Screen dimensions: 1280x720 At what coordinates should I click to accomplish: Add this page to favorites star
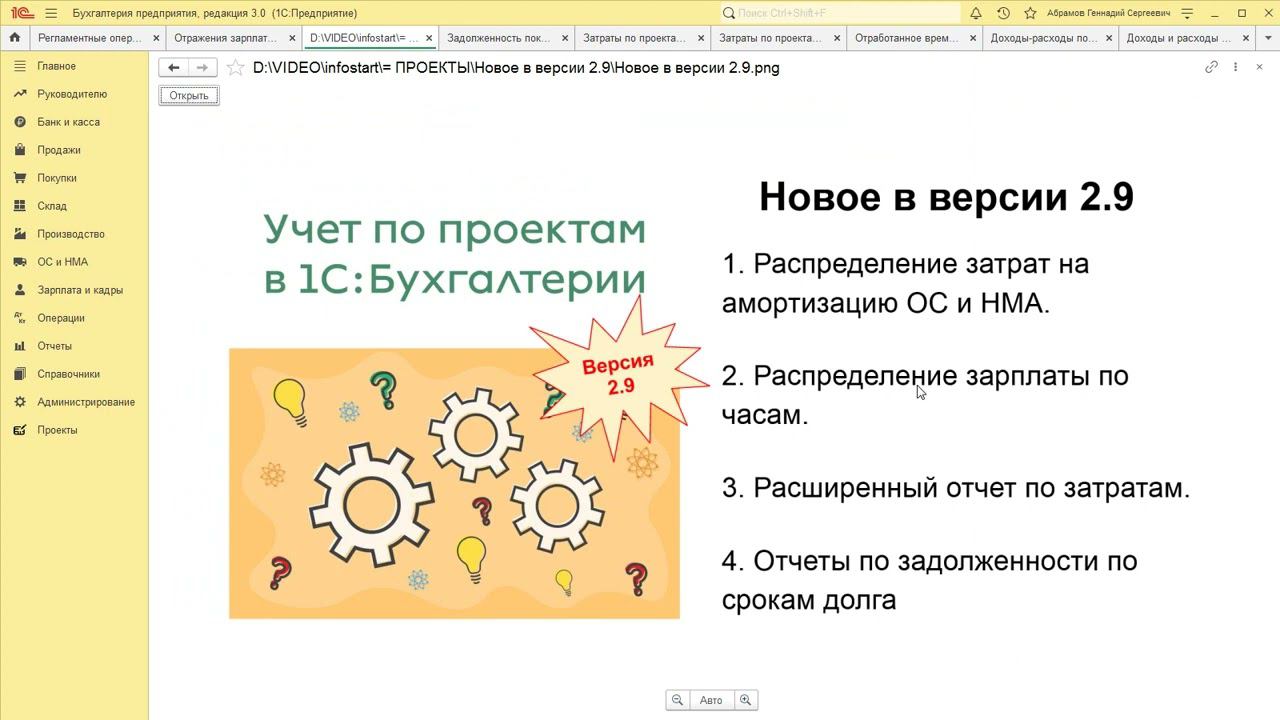tap(235, 68)
